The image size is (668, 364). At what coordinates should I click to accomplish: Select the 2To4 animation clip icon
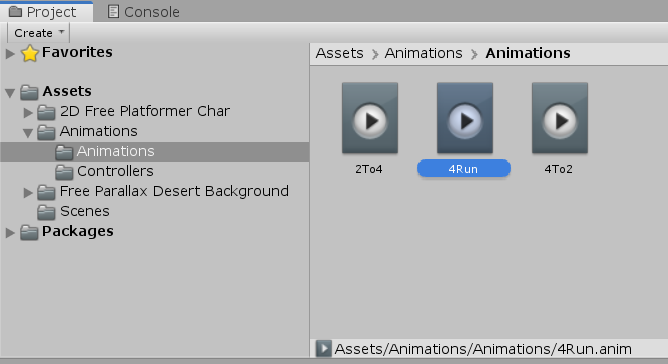pyautogui.click(x=370, y=118)
